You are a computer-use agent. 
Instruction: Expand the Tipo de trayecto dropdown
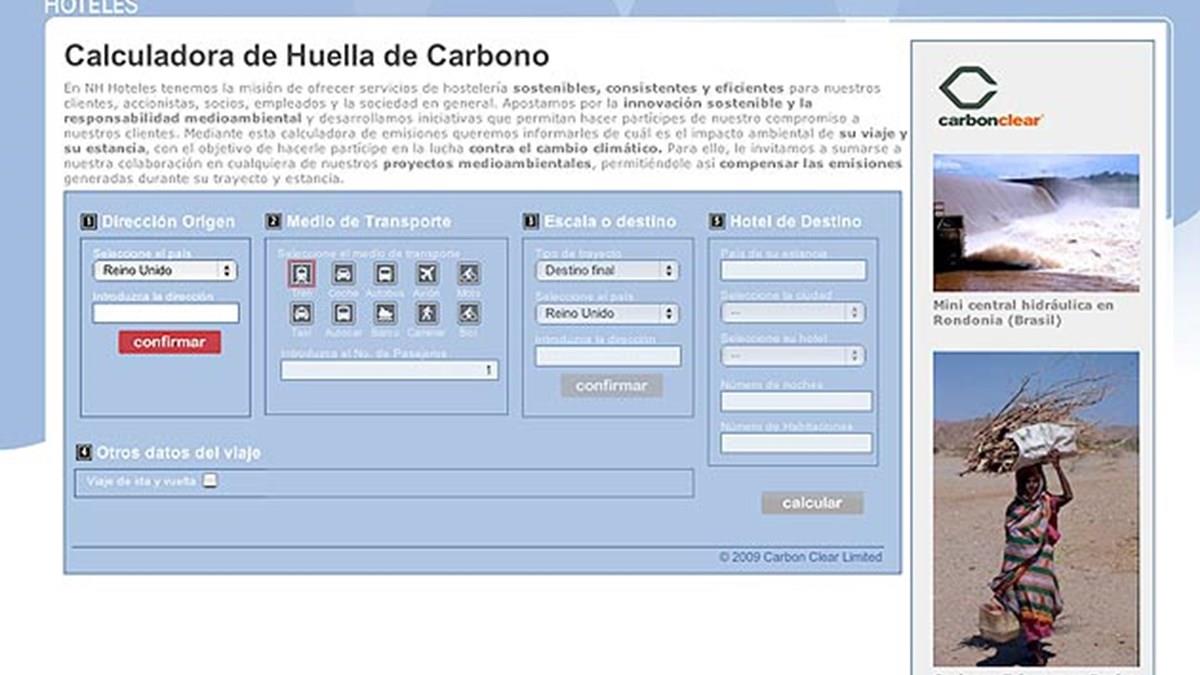point(607,270)
